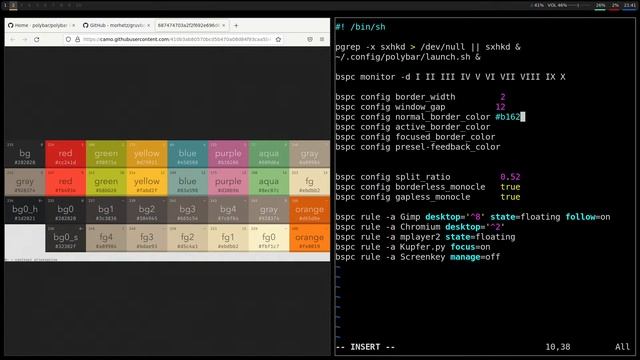Click the 'bspc rule -a Gimp' line

(x=473, y=217)
